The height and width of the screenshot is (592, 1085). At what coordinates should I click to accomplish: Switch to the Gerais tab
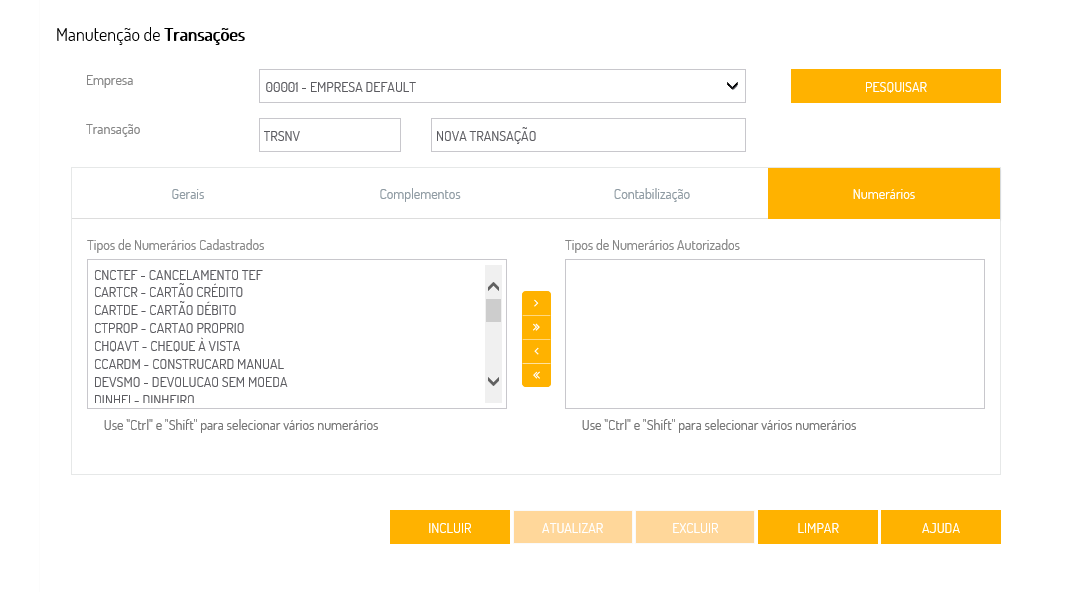coord(188,194)
